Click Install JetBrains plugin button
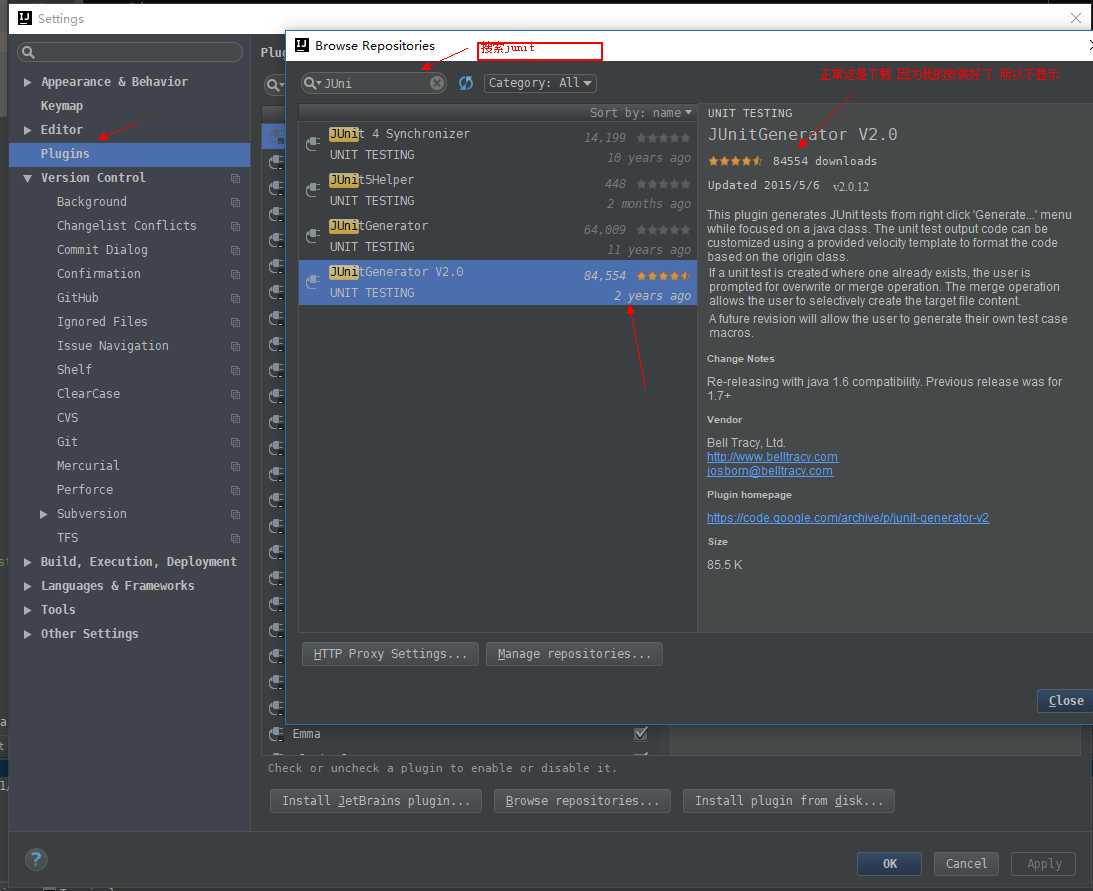This screenshot has width=1093, height=891. pos(376,801)
